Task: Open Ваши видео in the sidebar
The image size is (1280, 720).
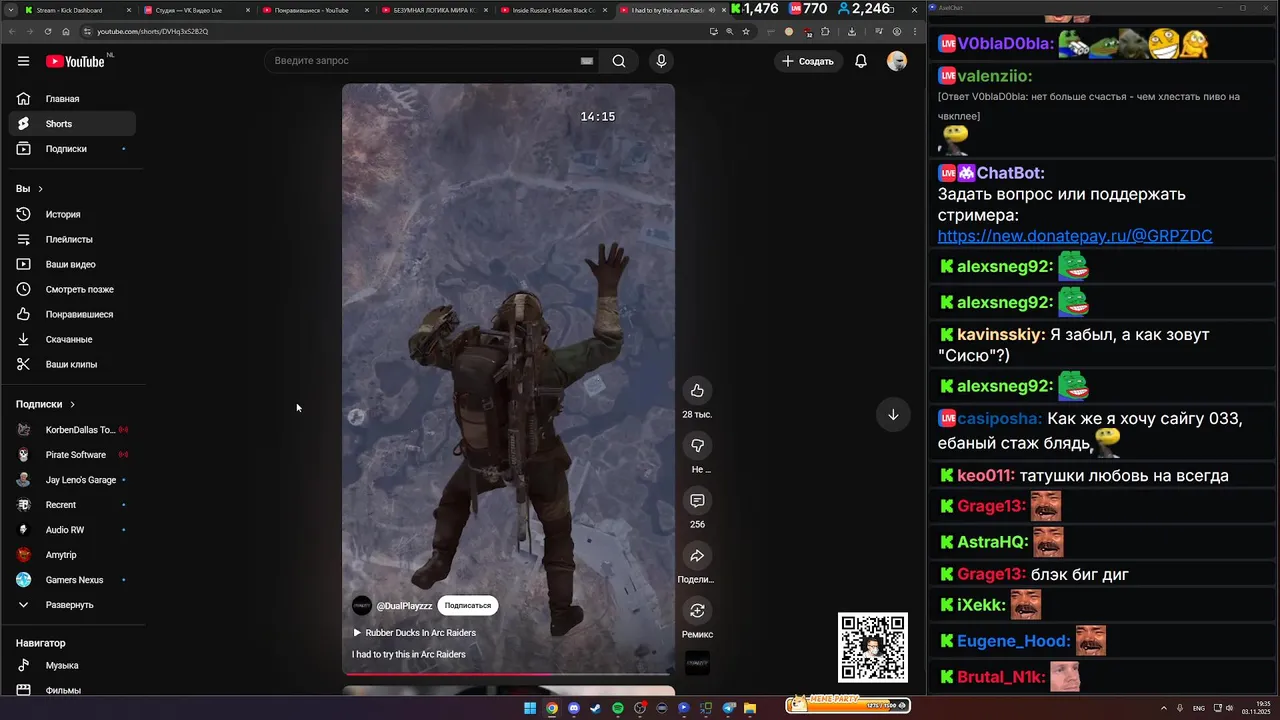Action: (72, 264)
